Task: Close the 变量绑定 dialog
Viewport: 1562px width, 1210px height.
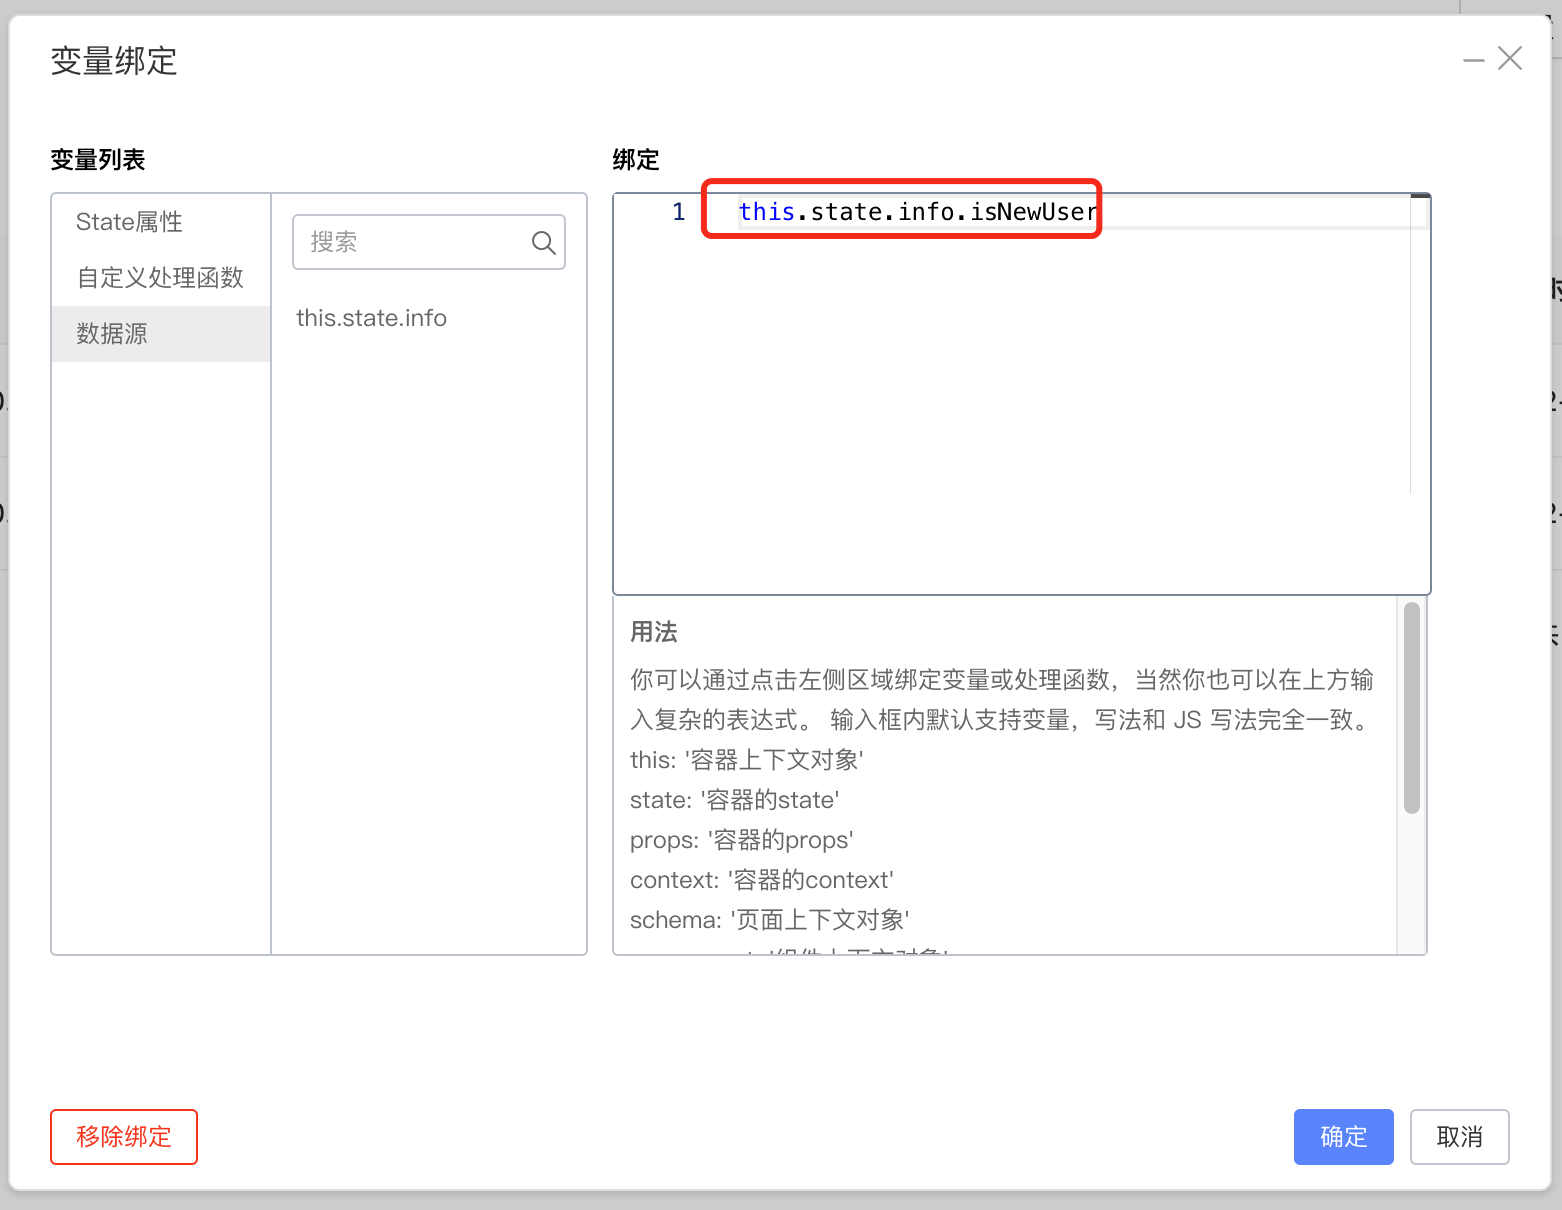Action: [x=1510, y=58]
